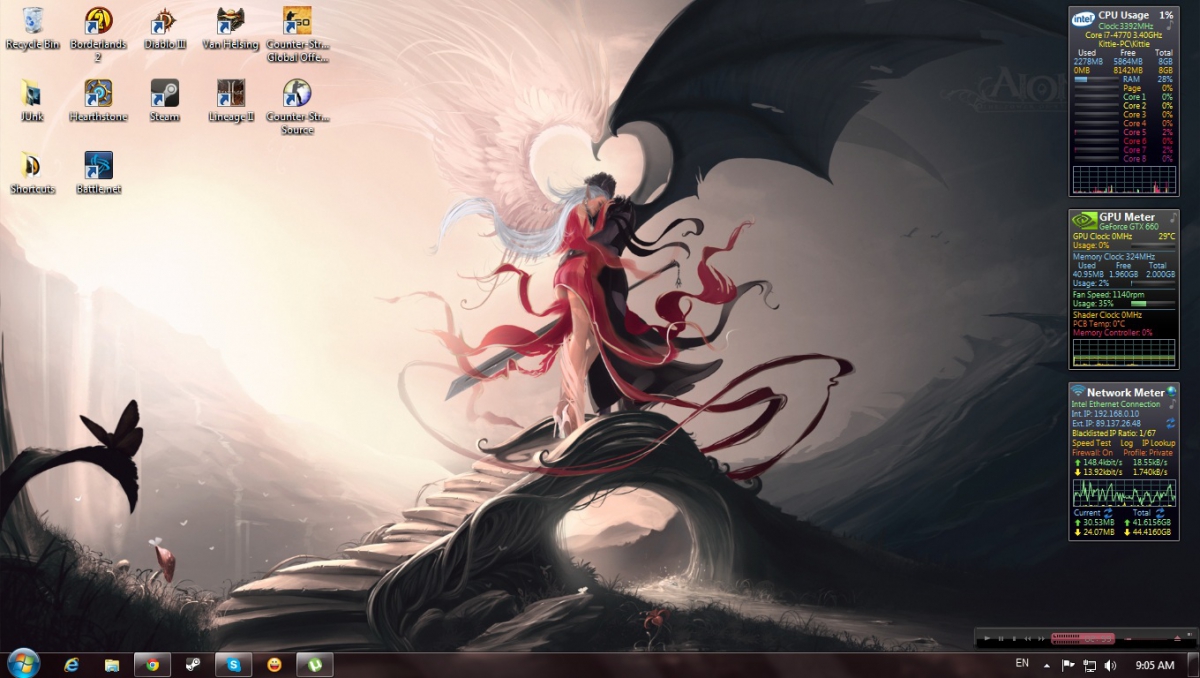The height and width of the screenshot is (678, 1200).
Task: Click the Intel logo in CPU gadget
Action: click(x=1083, y=19)
